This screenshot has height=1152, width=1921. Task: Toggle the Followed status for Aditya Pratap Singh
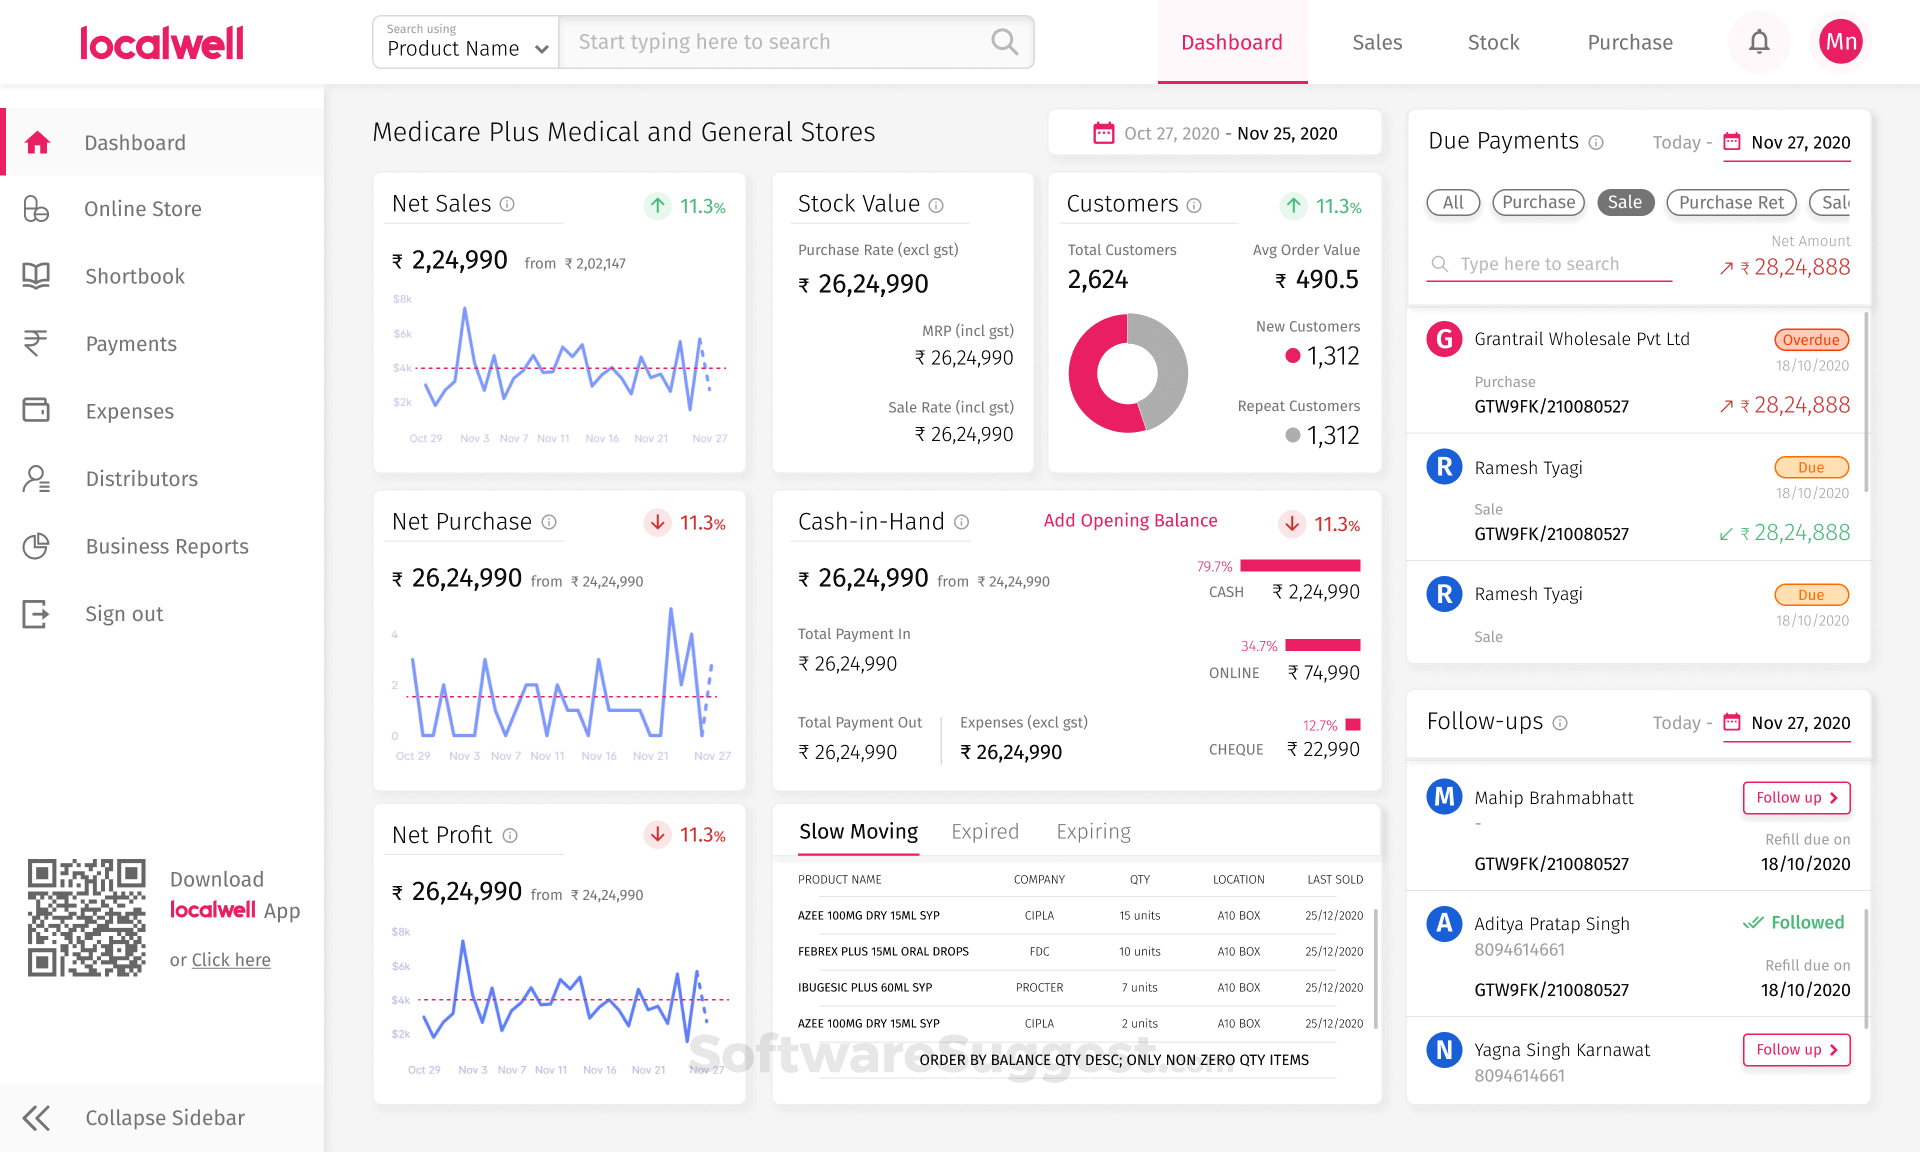(x=1794, y=922)
